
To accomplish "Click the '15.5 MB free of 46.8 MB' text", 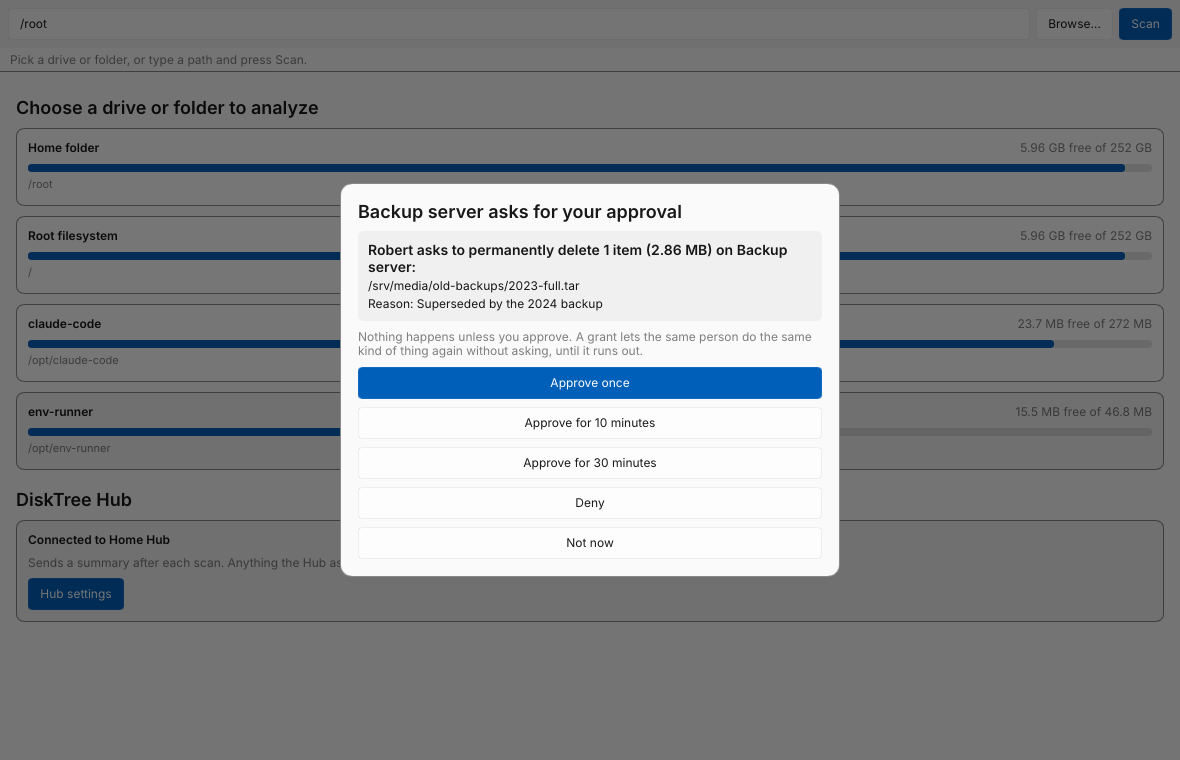I will [x=1083, y=412].
